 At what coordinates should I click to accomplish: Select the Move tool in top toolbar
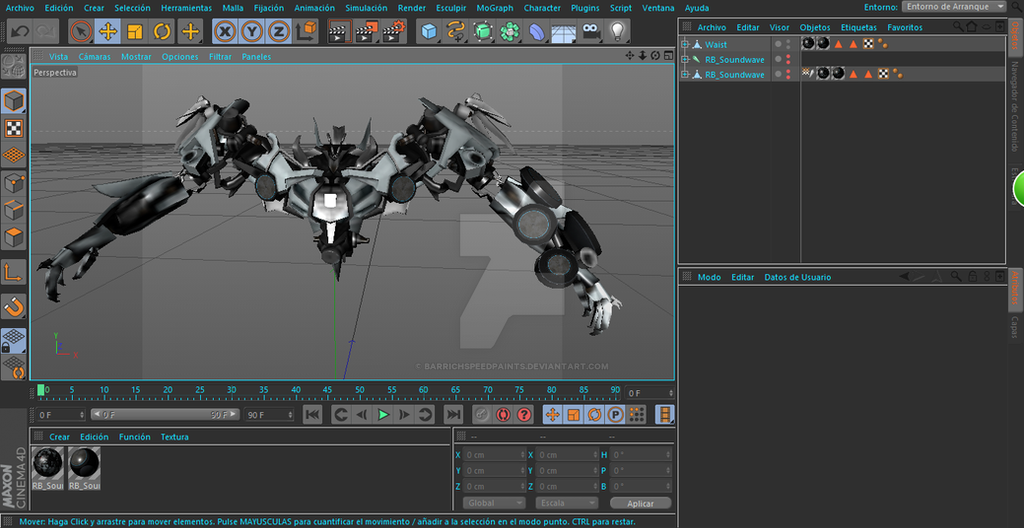(108, 31)
